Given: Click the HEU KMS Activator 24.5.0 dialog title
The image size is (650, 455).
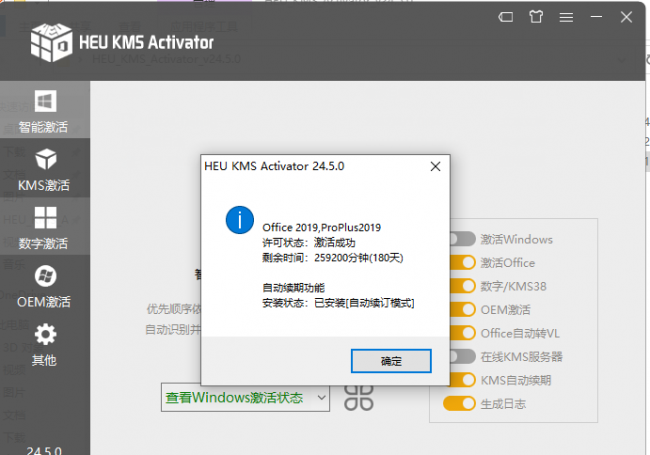Looking at the screenshot, I should click(x=274, y=166).
